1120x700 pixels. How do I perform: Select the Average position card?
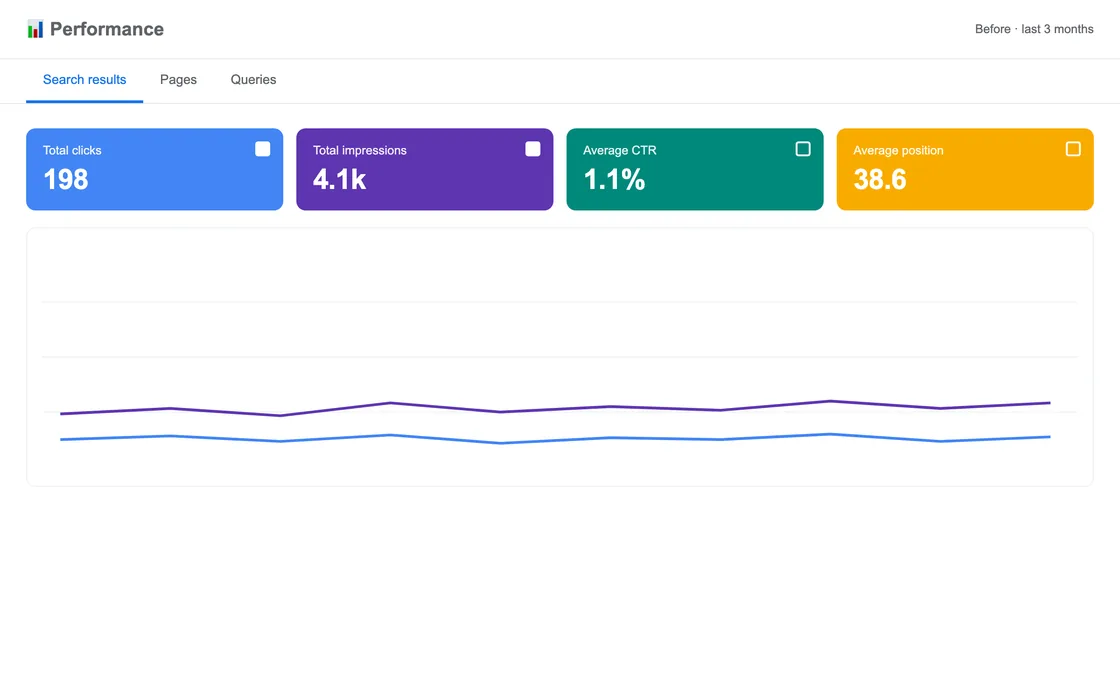[964, 169]
